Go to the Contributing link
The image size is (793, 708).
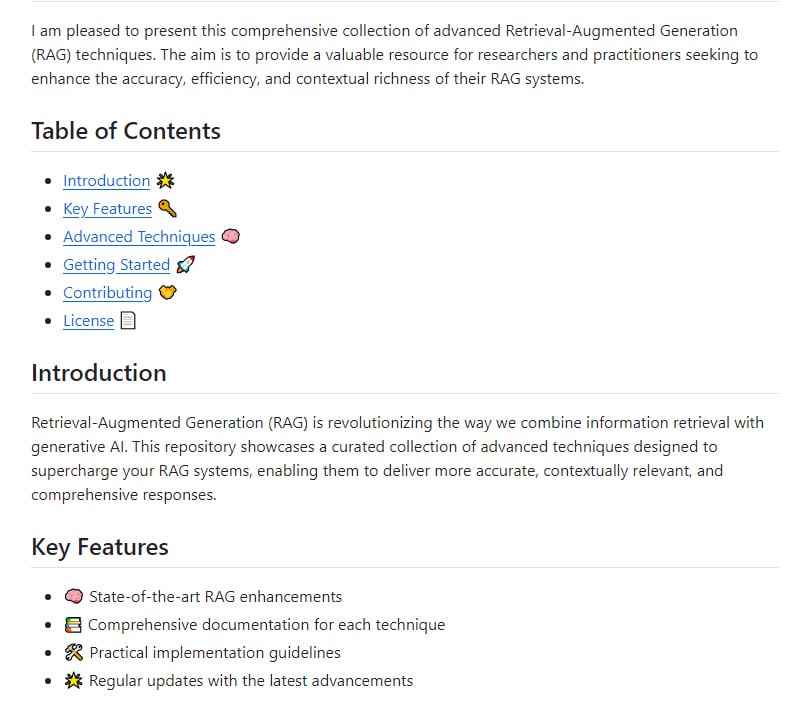click(107, 293)
